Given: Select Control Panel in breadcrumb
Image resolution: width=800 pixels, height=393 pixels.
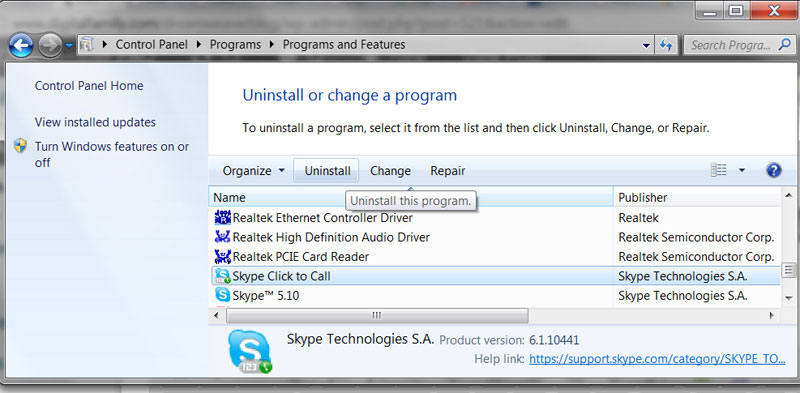Looking at the screenshot, I should (x=152, y=45).
